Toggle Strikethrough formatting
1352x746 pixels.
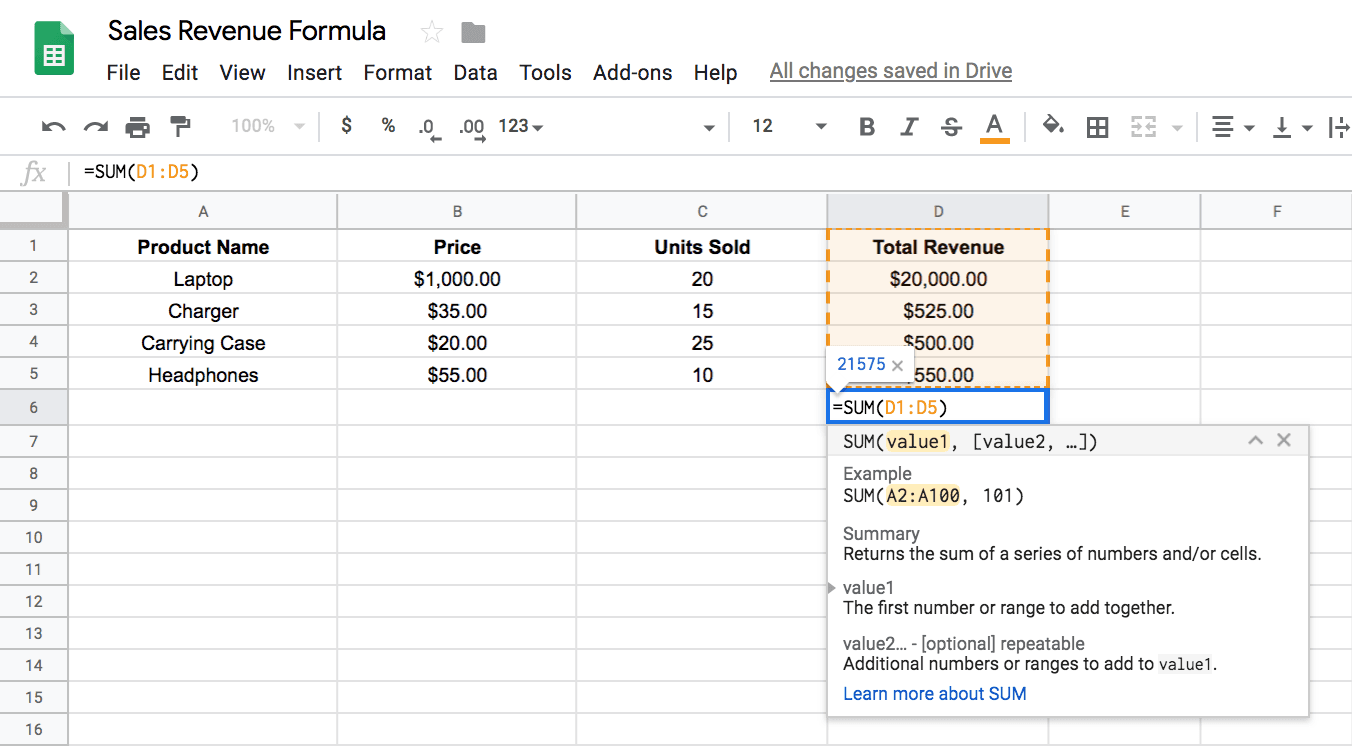click(x=952, y=127)
